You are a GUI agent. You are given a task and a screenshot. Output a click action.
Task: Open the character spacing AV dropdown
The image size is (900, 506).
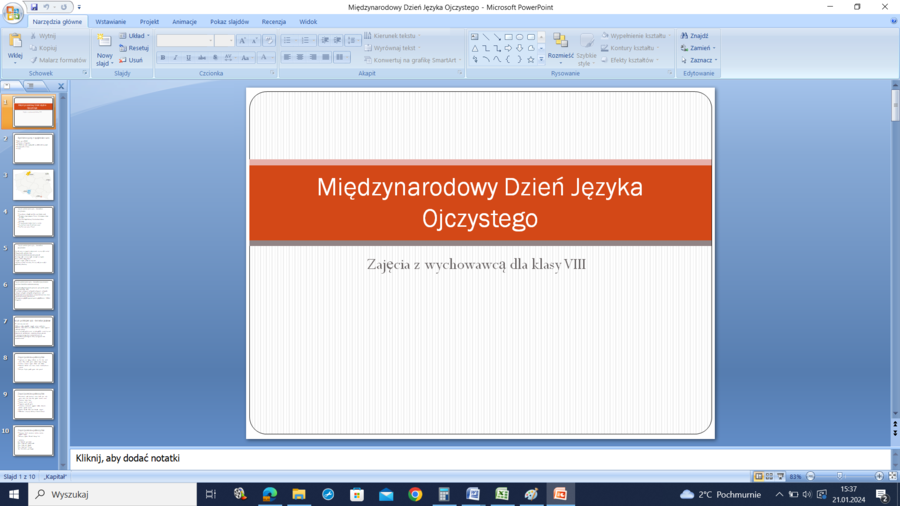pos(229,57)
